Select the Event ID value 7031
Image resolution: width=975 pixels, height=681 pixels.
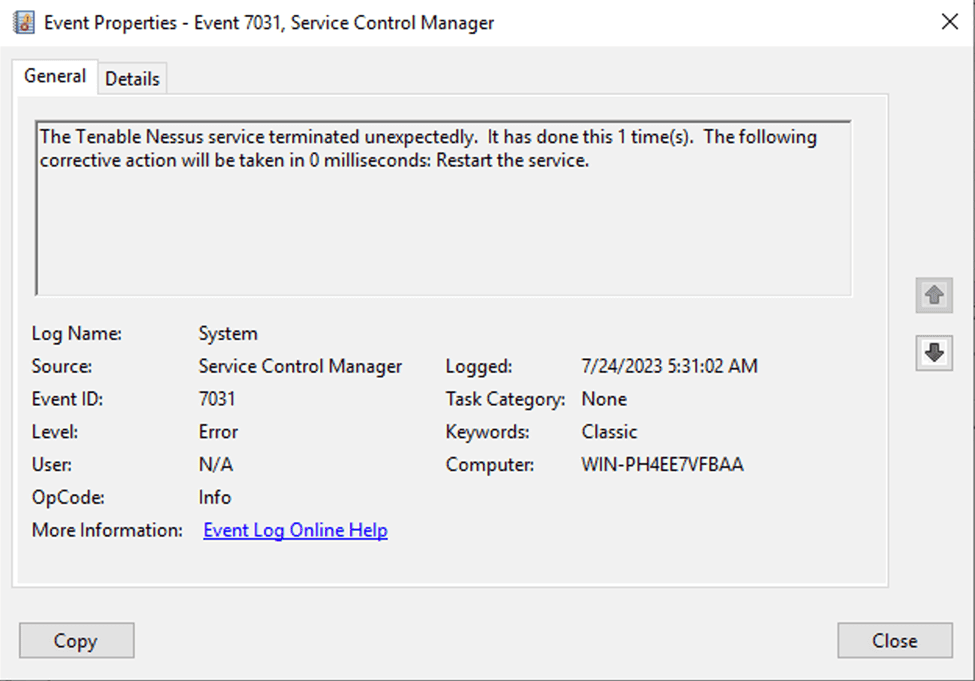(217, 399)
